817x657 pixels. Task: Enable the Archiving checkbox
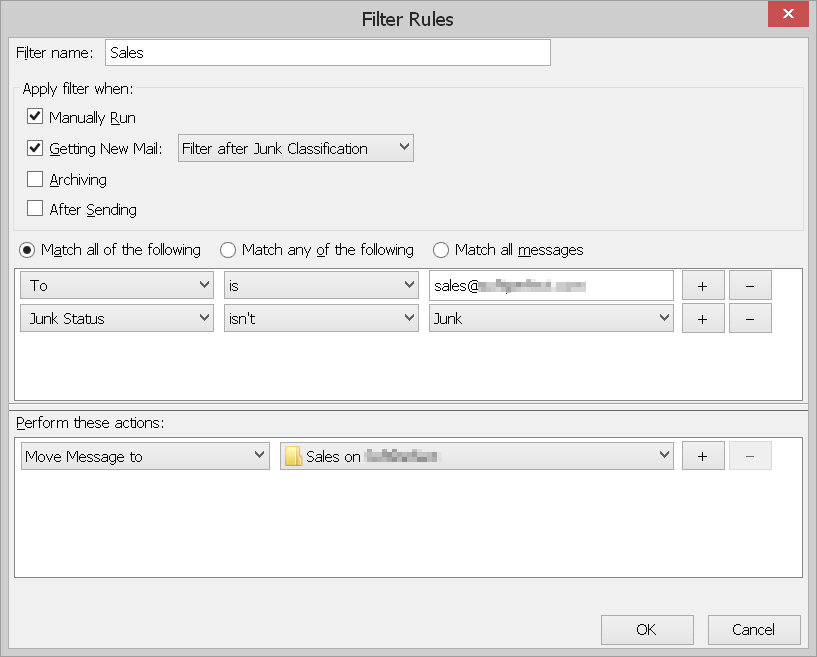(35, 179)
